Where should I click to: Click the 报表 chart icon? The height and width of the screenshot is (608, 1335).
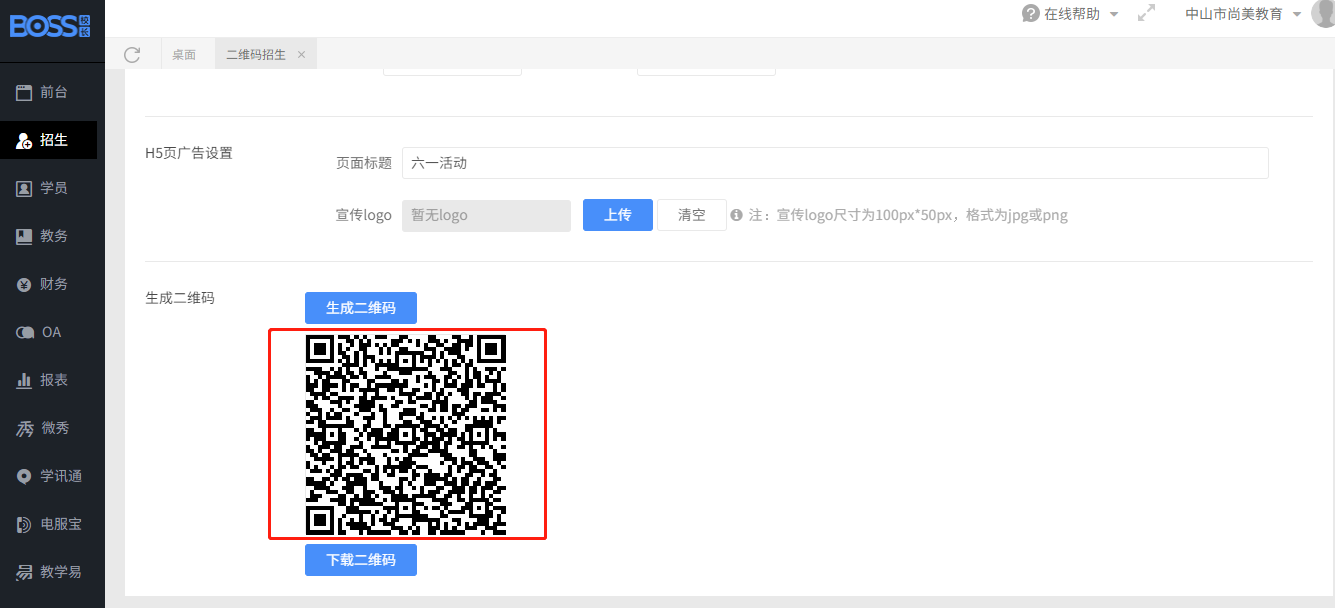point(24,380)
